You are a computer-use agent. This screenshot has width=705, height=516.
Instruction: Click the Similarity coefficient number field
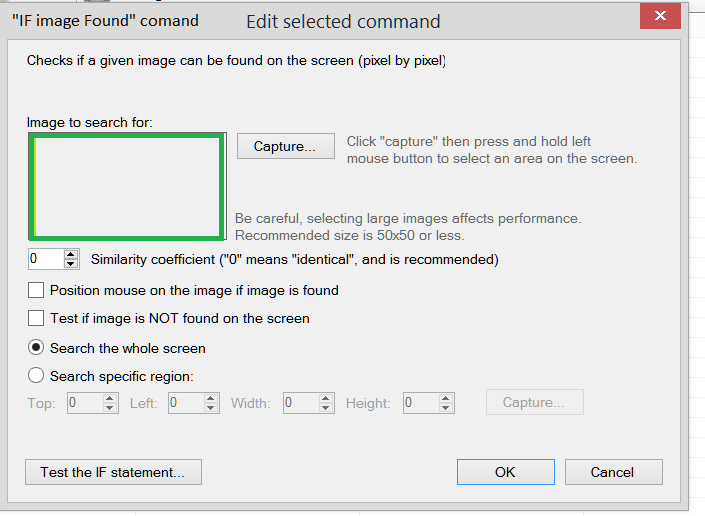pyautogui.click(x=45, y=259)
